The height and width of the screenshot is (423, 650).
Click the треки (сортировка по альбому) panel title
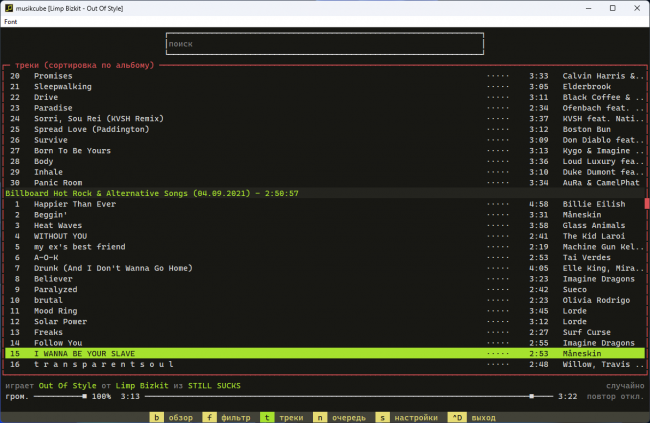(x=85, y=65)
